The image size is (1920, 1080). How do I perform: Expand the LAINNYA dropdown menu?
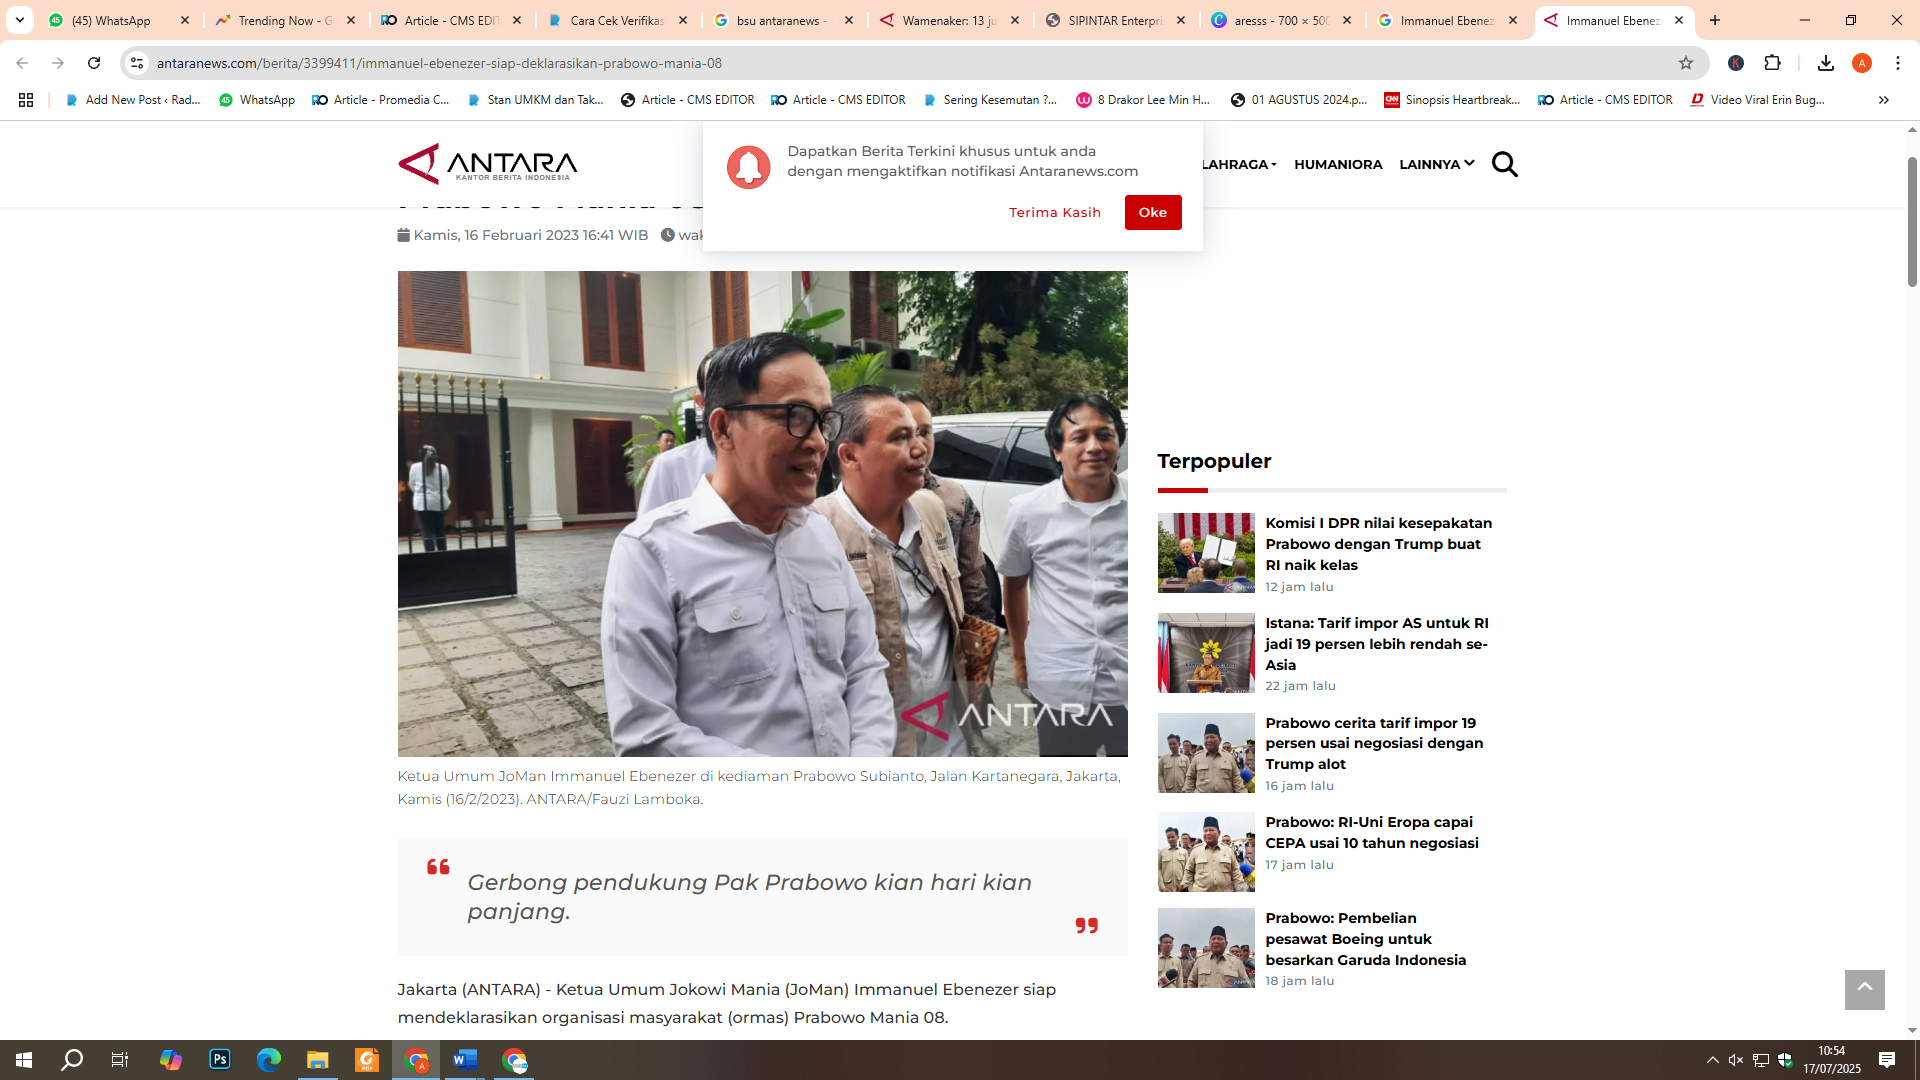pyautogui.click(x=1436, y=164)
